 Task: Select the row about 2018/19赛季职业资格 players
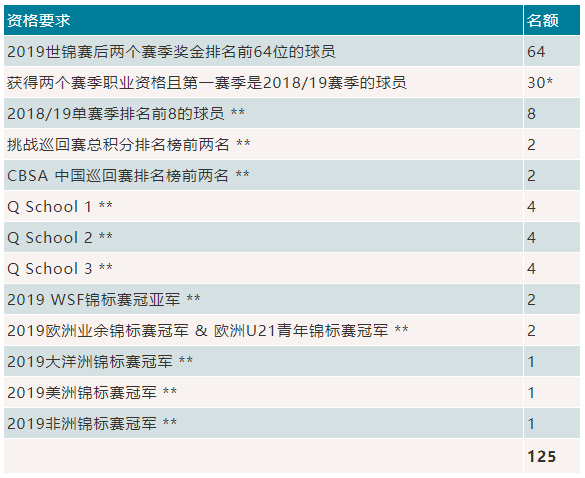coord(292,82)
